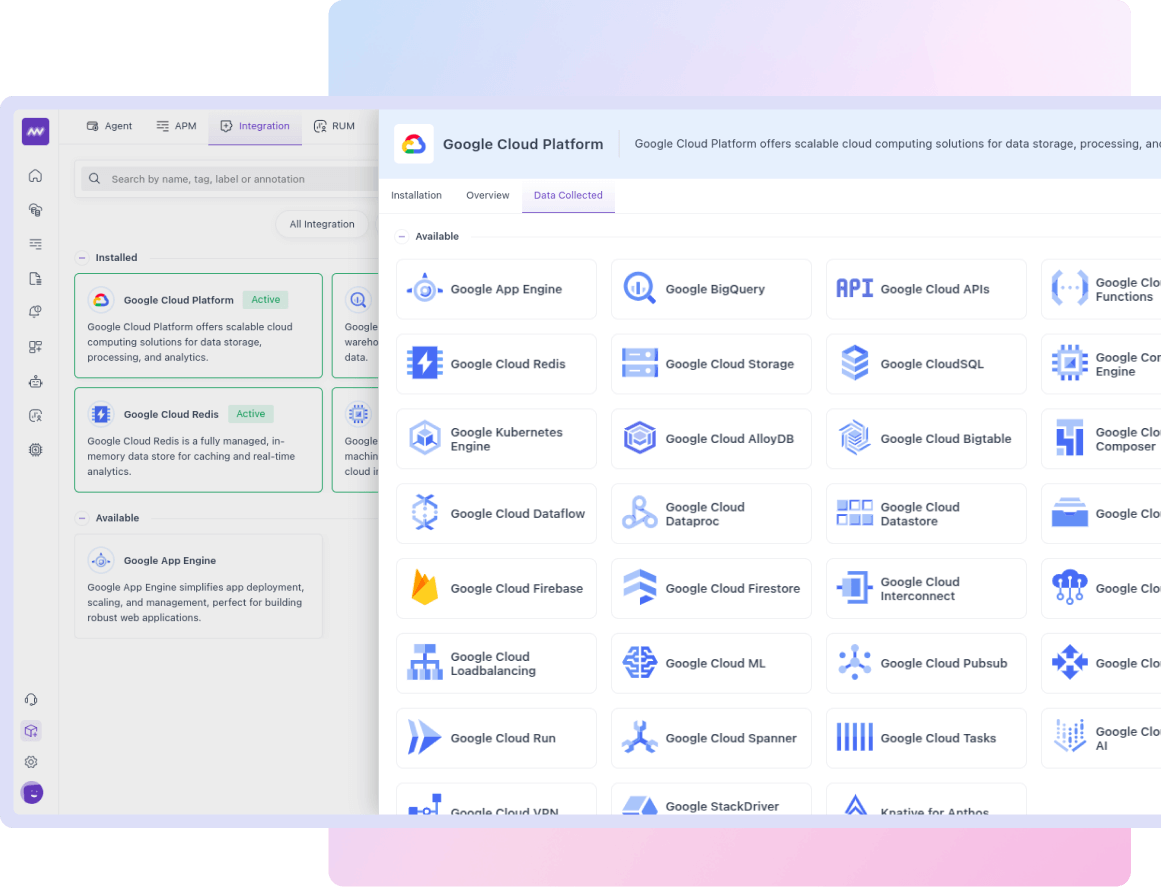This screenshot has height=887, width=1161.
Task: Open the dashboard builder icon in sidebar
Action: pyautogui.click(x=35, y=347)
